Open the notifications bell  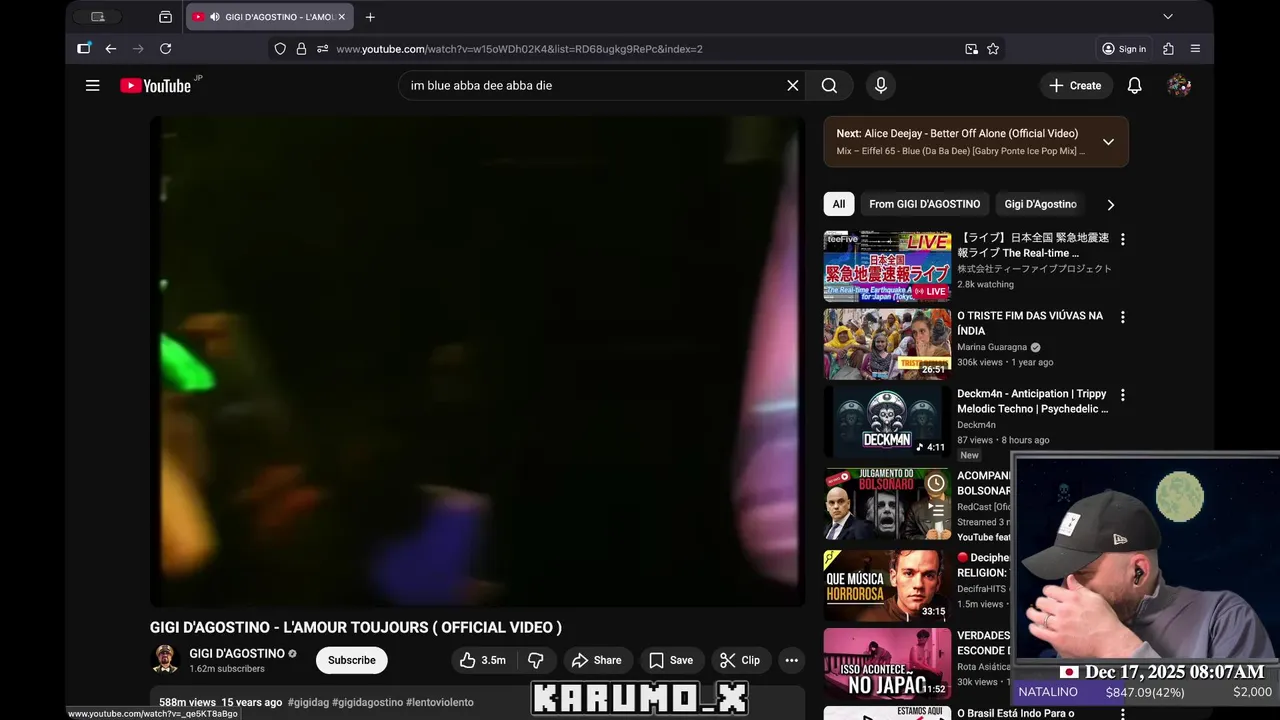1135,86
